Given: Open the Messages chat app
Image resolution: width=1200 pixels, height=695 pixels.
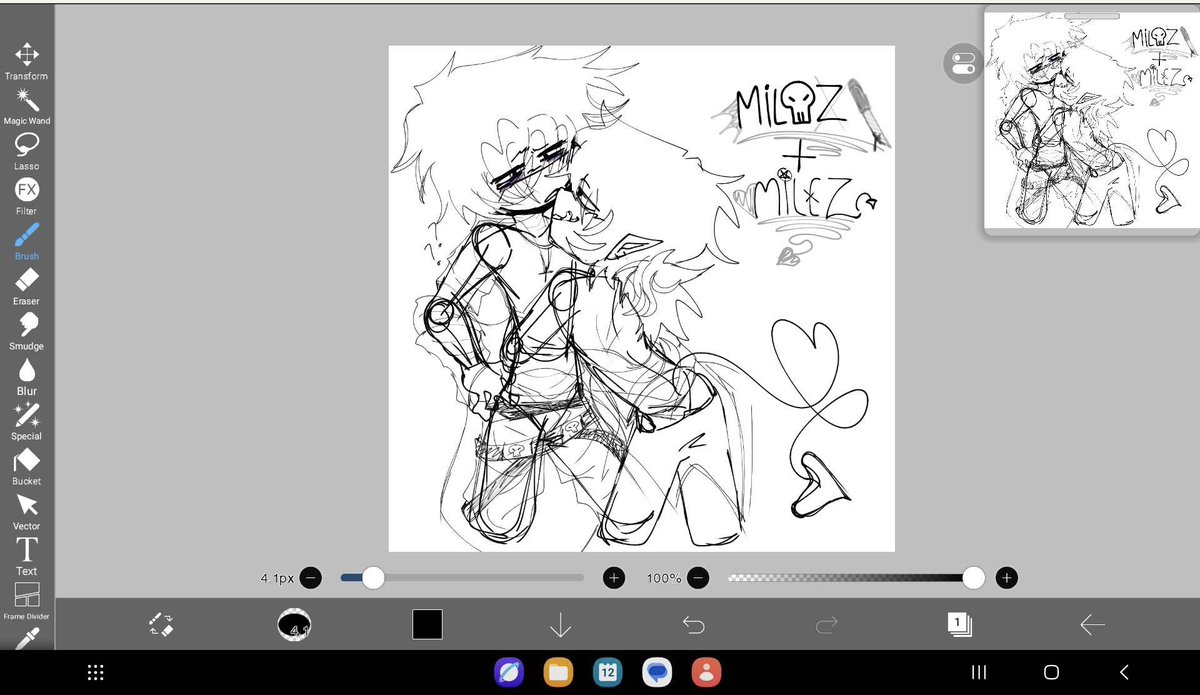Looking at the screenshot, I should 657,672.
